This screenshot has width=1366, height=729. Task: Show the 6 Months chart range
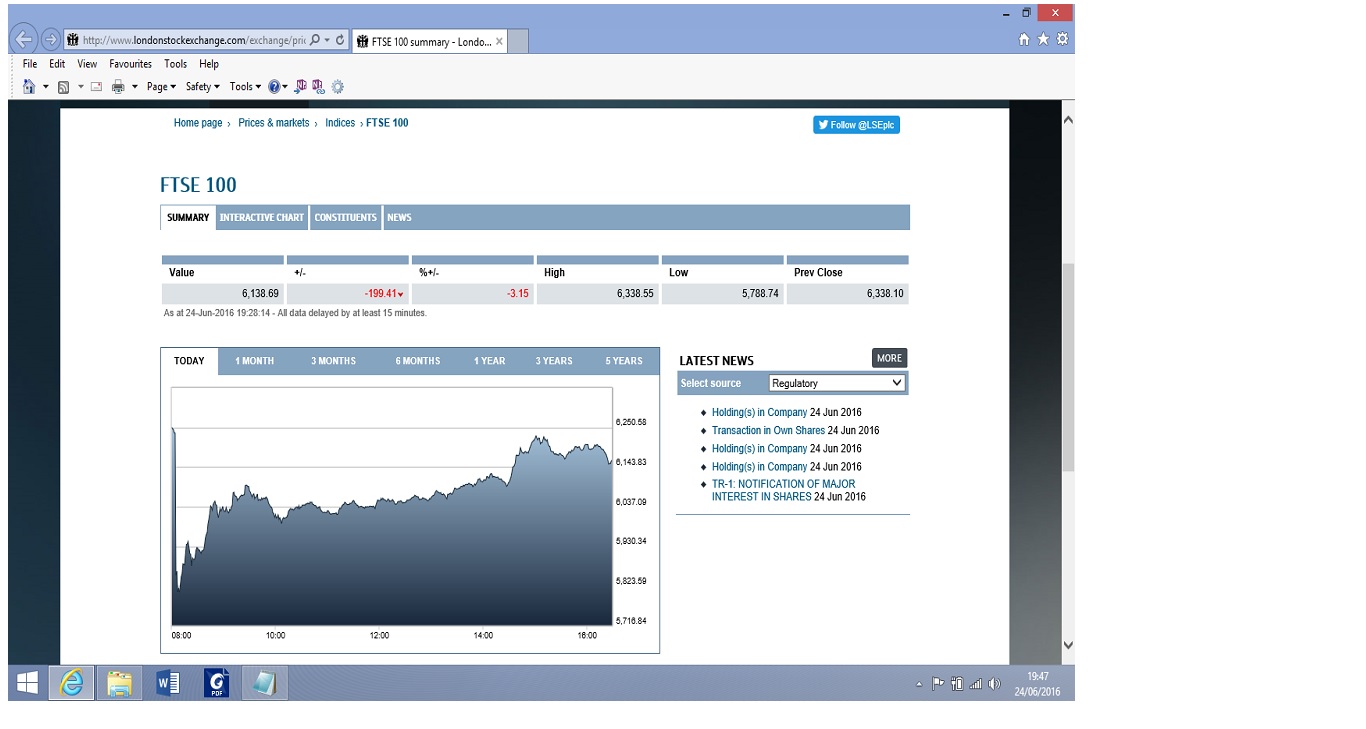(x=418, y=361)
